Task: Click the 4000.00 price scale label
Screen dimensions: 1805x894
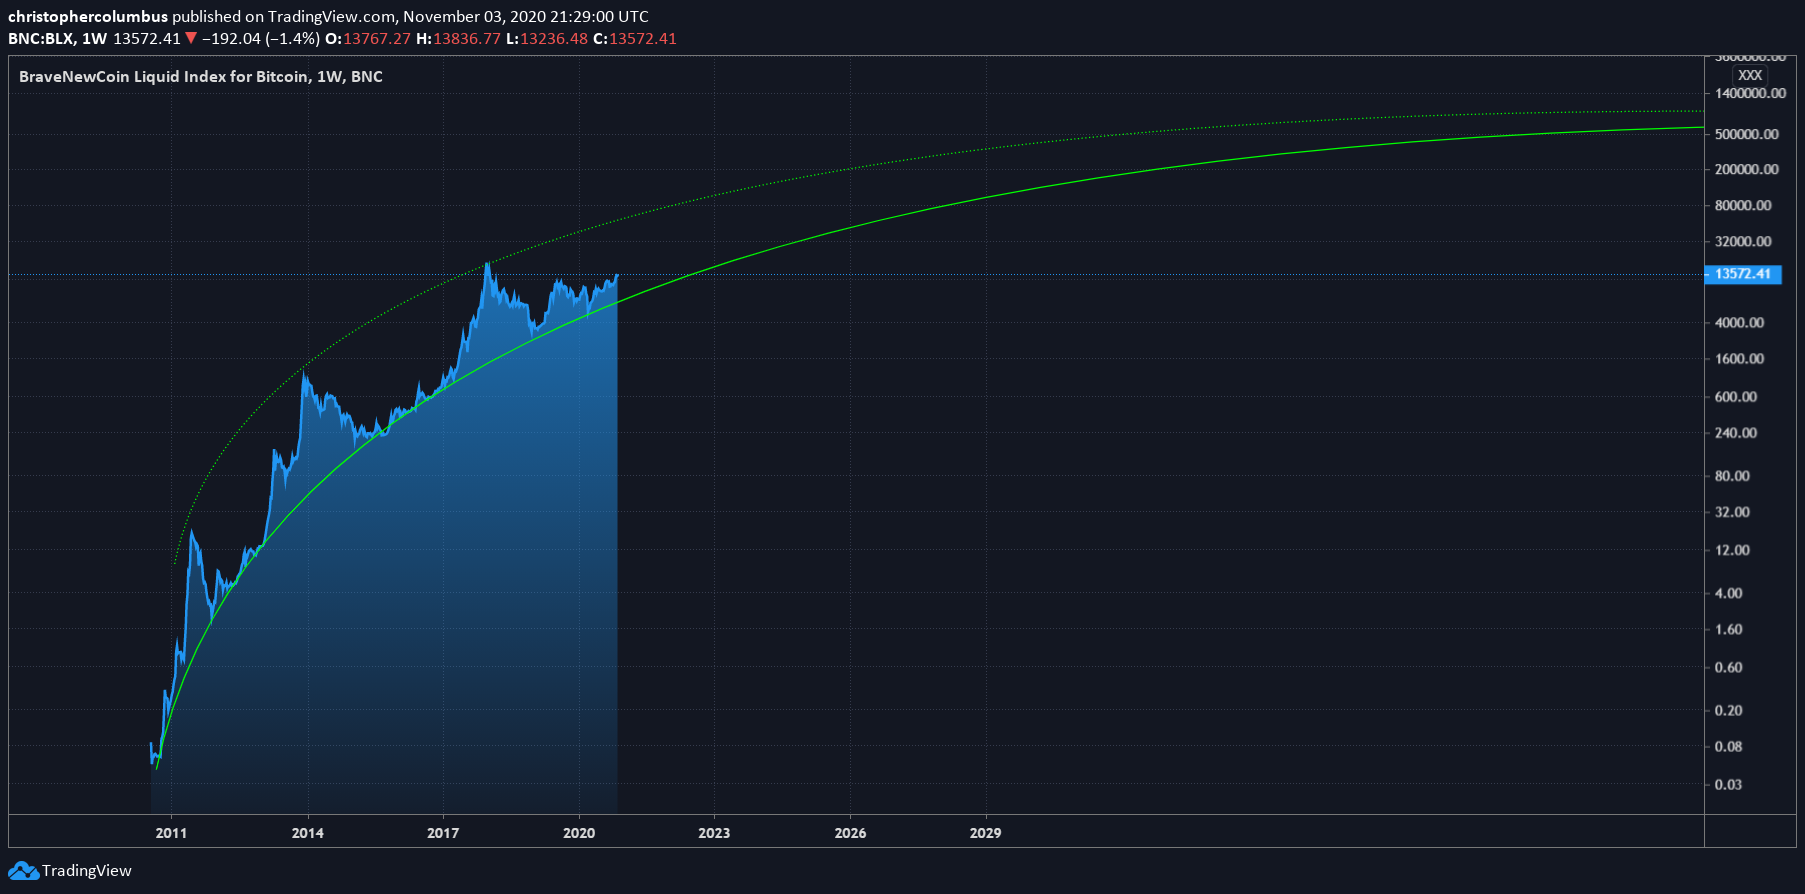Action: coord(1740,323)
